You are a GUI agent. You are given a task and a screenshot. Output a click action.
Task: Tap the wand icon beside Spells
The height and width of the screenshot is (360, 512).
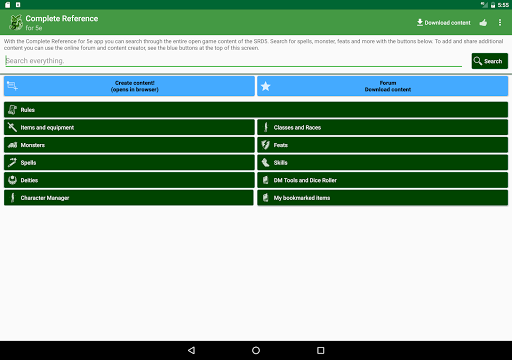click(x=12, y=163)
